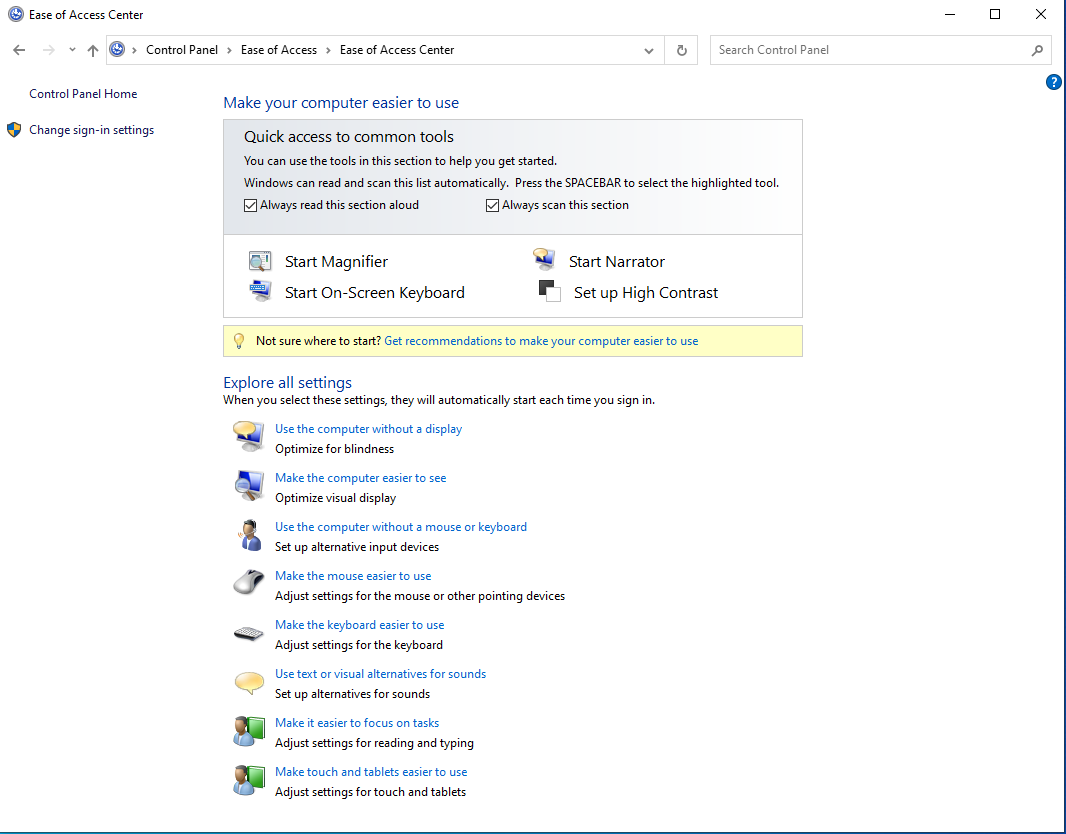Click the Forward navigation arrow
This screenshot has height=834, width=1066.
(x=48, y=50)
